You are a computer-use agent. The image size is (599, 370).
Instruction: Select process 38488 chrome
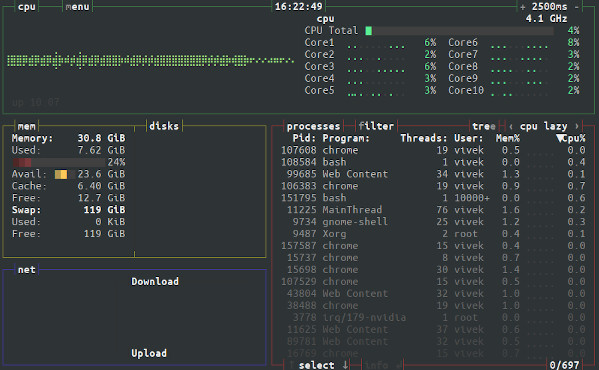[x=433, y=305]
